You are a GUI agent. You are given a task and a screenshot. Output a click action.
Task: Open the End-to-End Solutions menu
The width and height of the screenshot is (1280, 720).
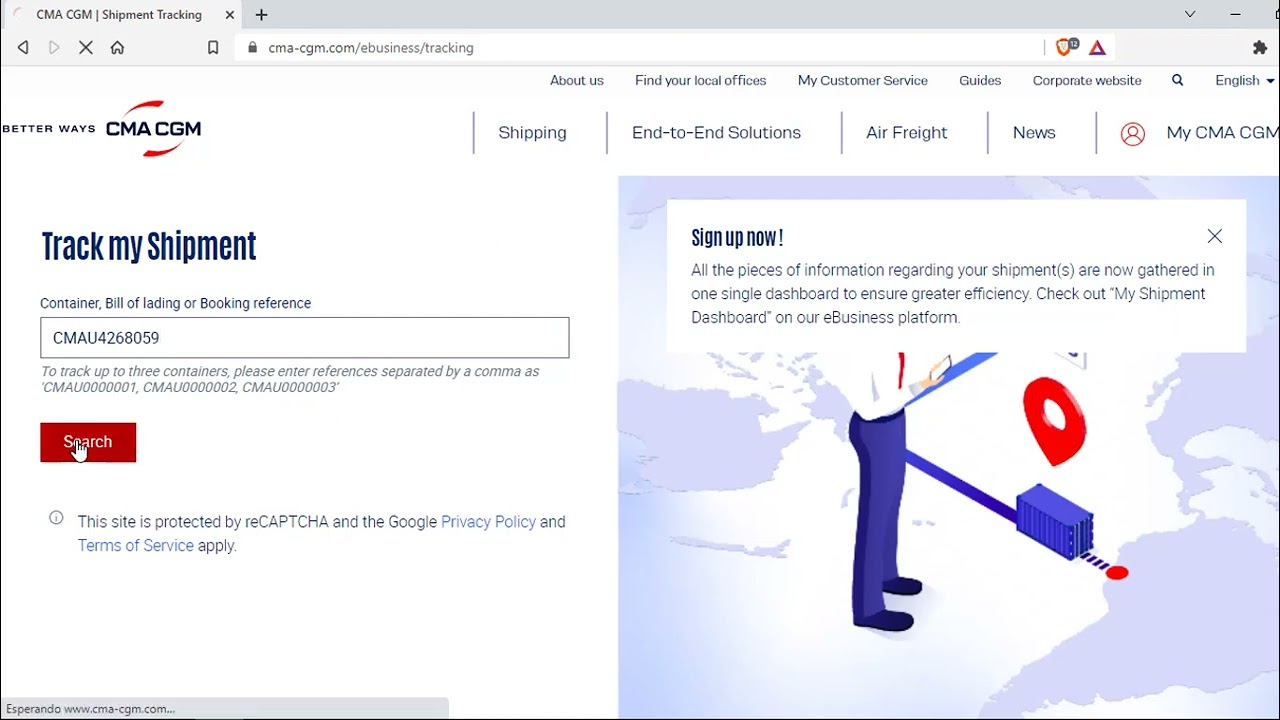click(716, 132)
